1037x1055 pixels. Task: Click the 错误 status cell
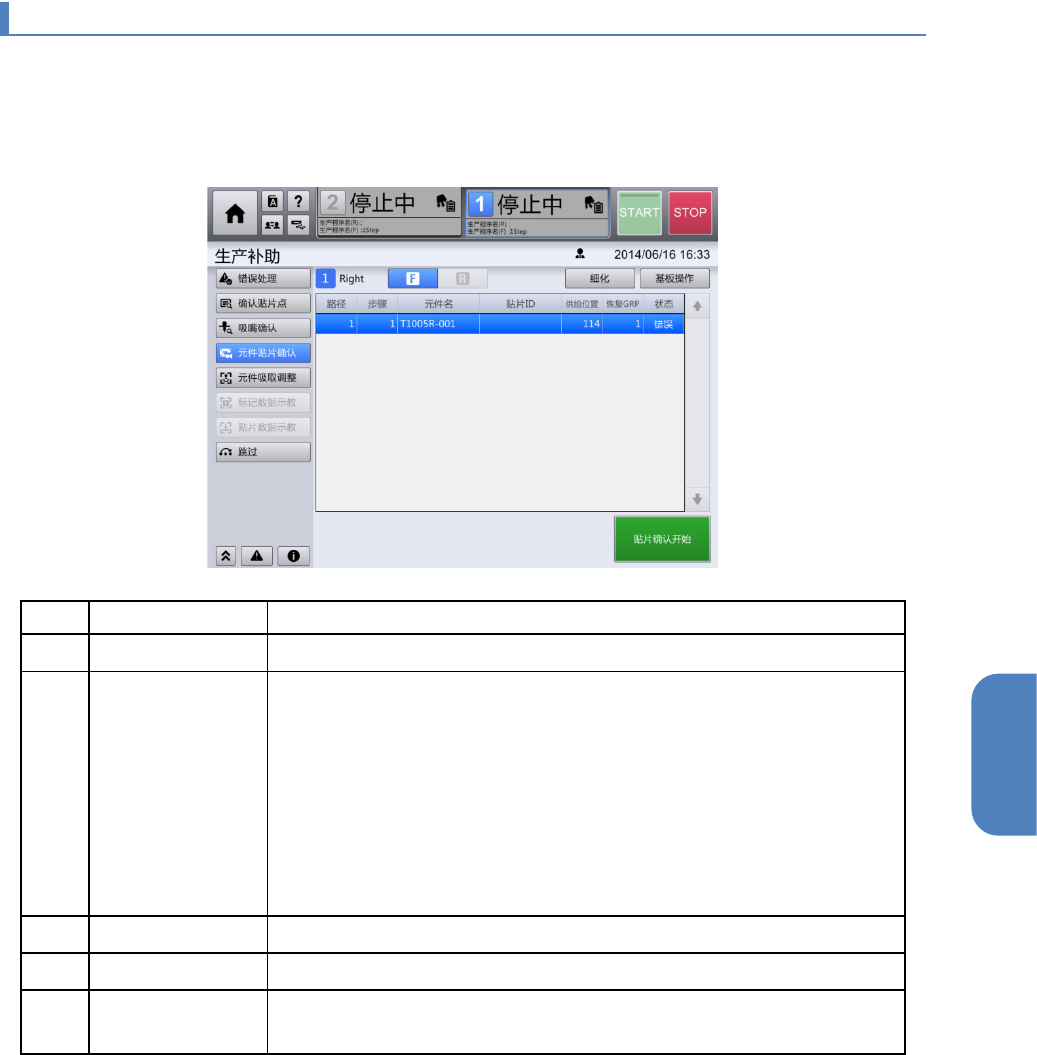pos(664,324)
